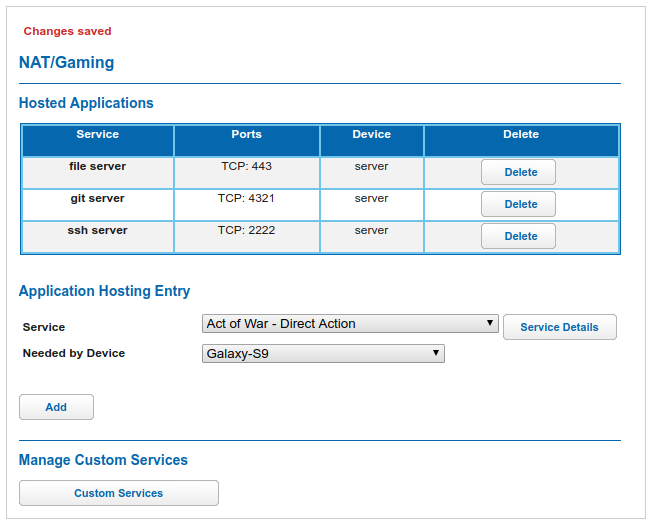Click the Ports column header

[x=246, y=135]
